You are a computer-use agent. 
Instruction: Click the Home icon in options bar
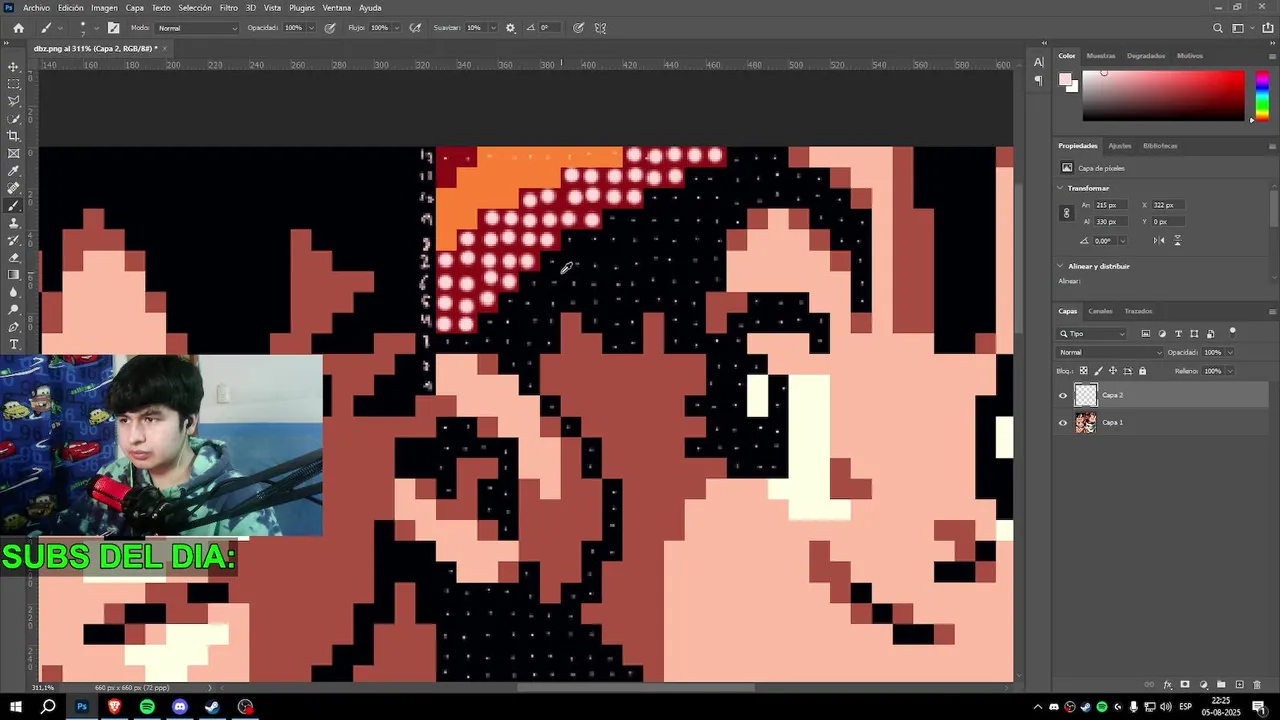(x=18, y=28)
